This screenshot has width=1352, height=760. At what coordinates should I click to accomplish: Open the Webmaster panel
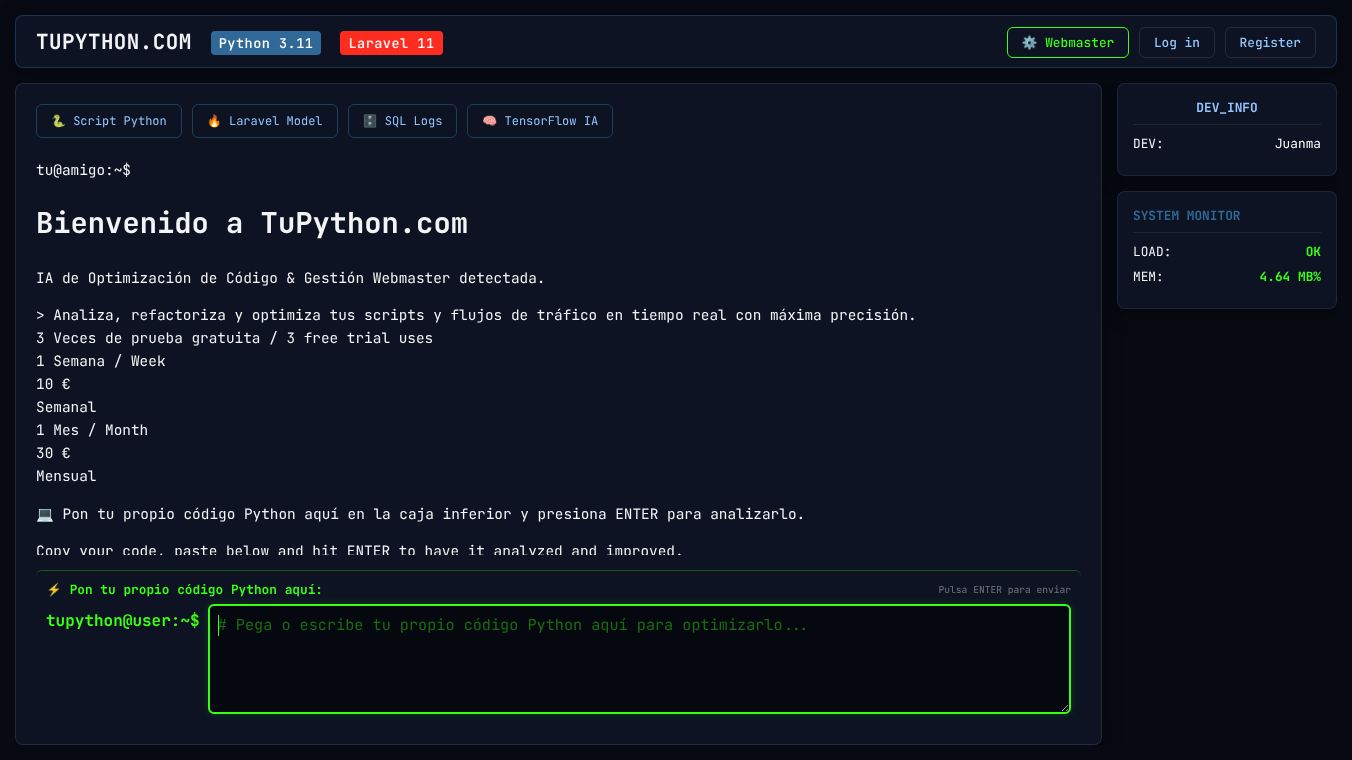(x=1068, y=43)
